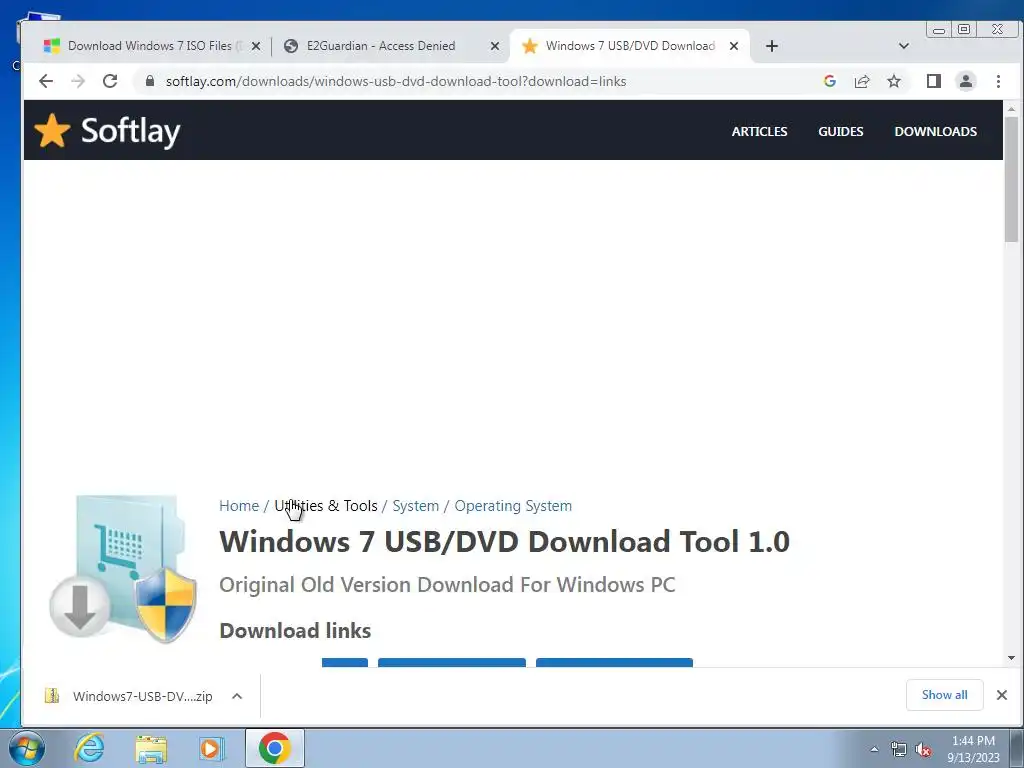This screenshot has height=768, width=1024.
Task: Go back to previous page
Action: (46, 81)
